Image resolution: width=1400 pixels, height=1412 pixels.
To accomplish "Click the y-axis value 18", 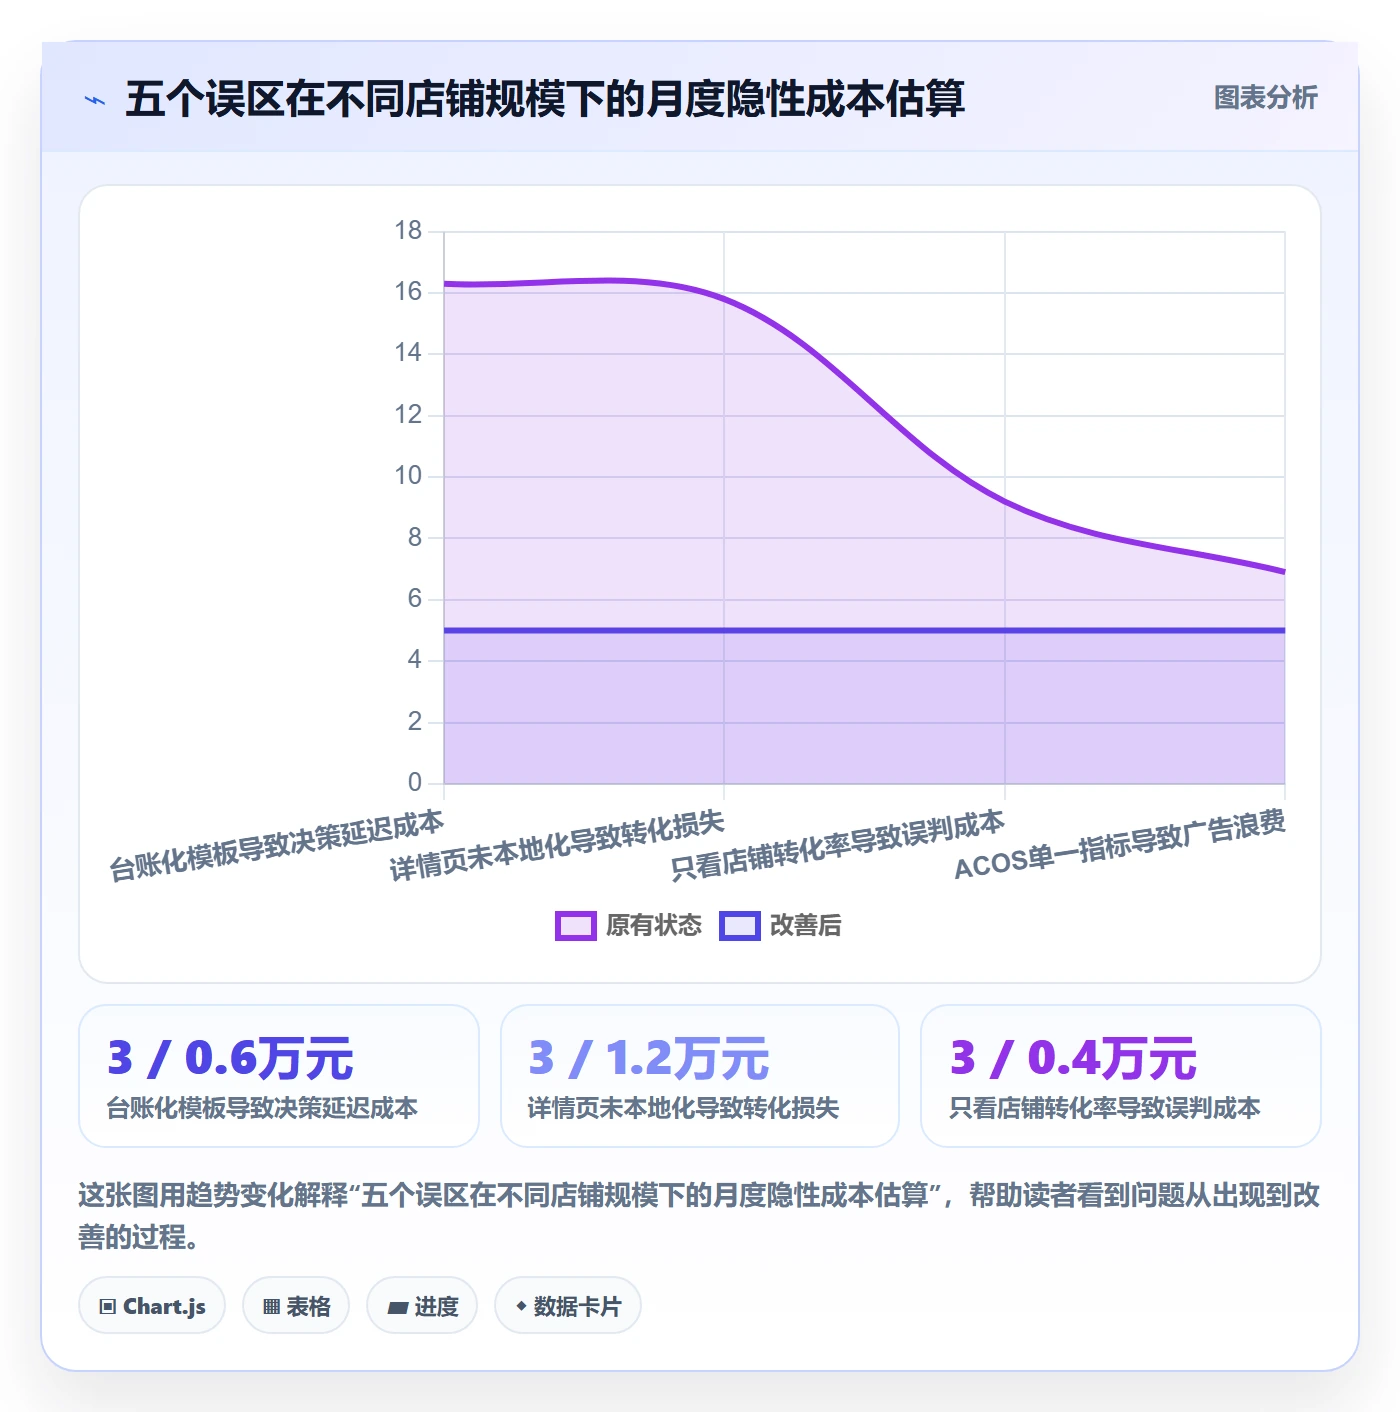I will pos(408,231).
